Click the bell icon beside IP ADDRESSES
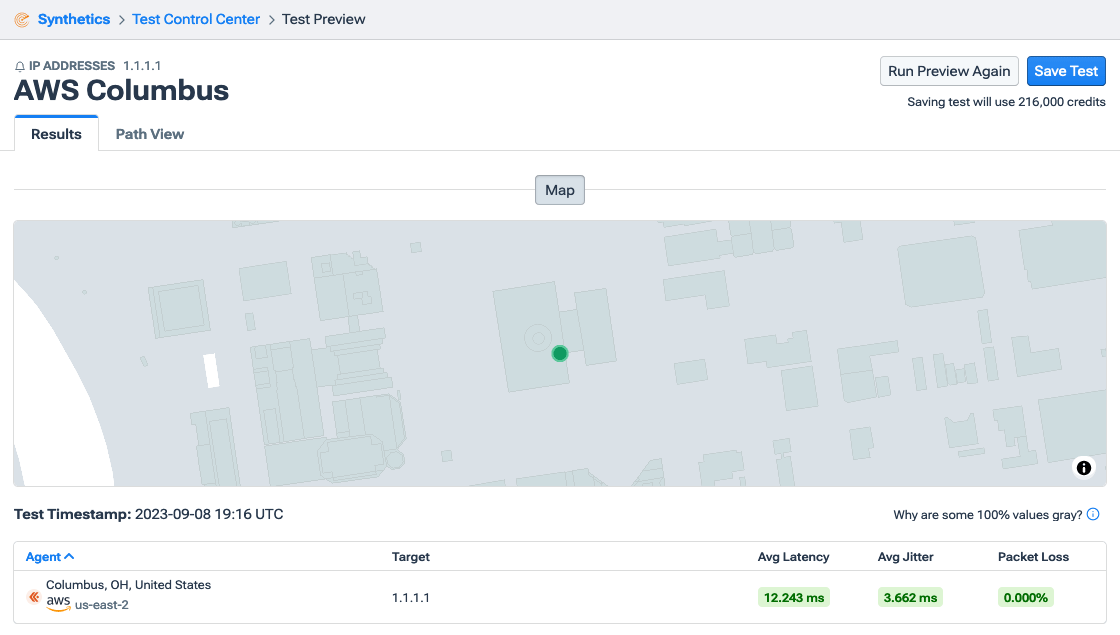 pos(19,66)
